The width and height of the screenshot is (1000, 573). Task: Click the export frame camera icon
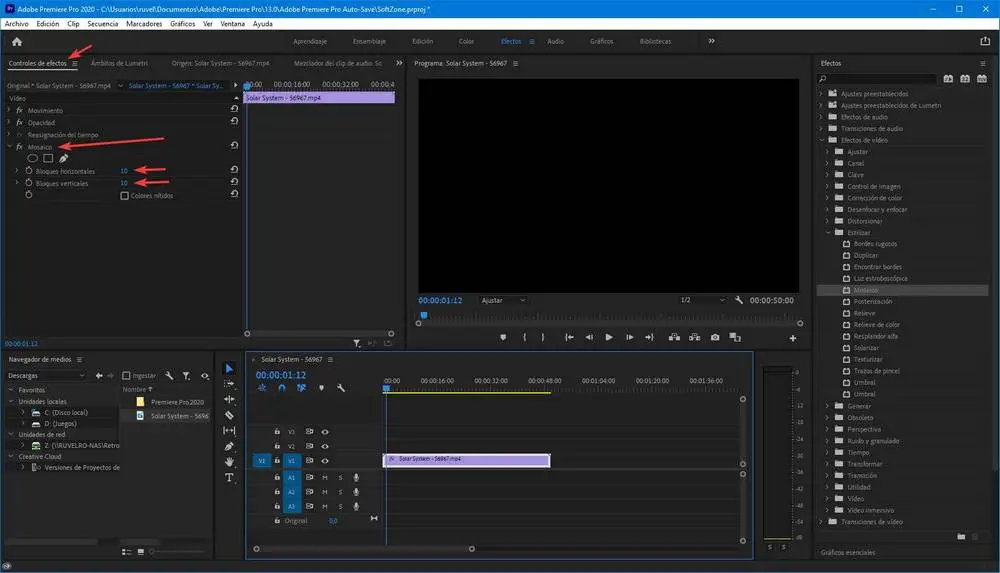click(715, 337)
